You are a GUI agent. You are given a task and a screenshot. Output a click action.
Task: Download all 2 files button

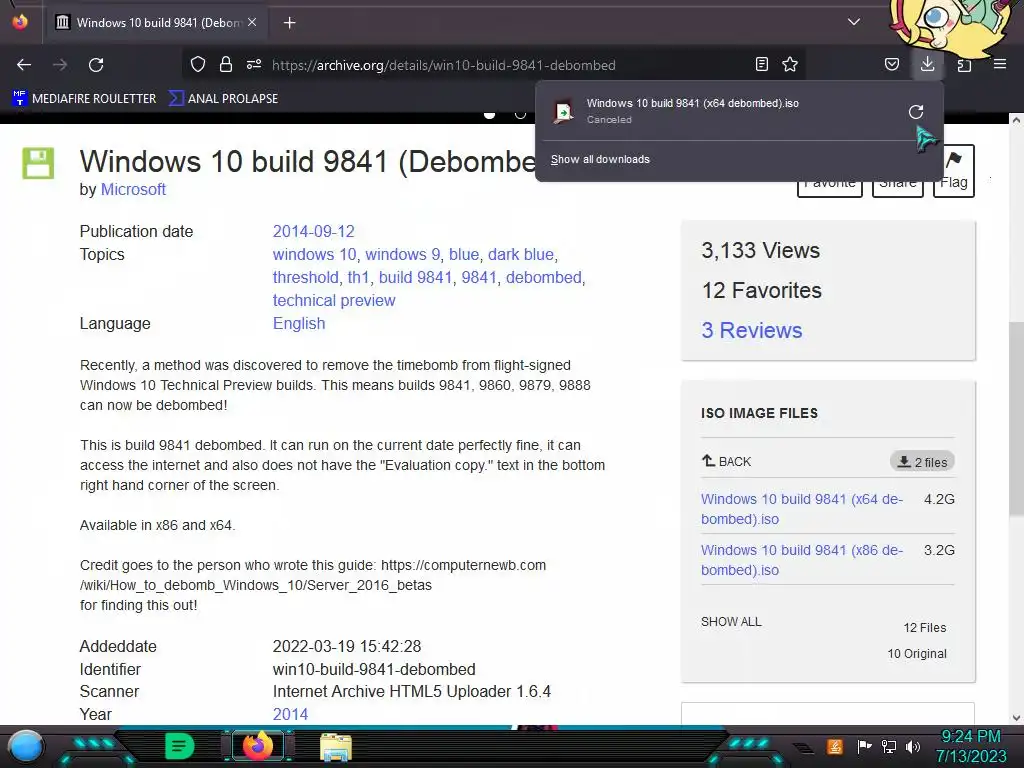(922, 462)
